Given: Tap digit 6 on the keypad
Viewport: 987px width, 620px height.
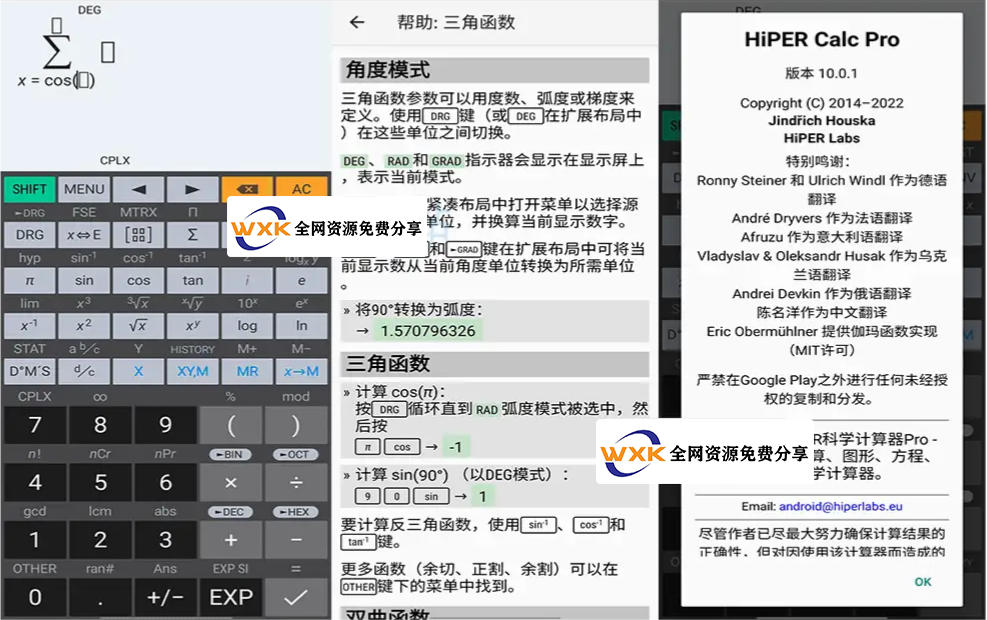Looking at the screenshot, I should [x=166, y=483].
